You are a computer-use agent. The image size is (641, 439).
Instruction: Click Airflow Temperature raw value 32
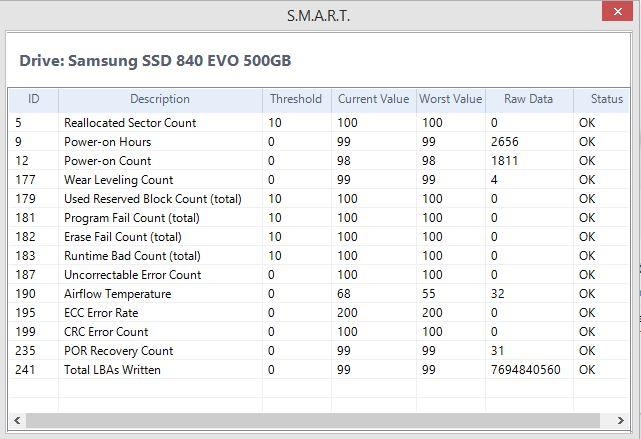point(498,294)
